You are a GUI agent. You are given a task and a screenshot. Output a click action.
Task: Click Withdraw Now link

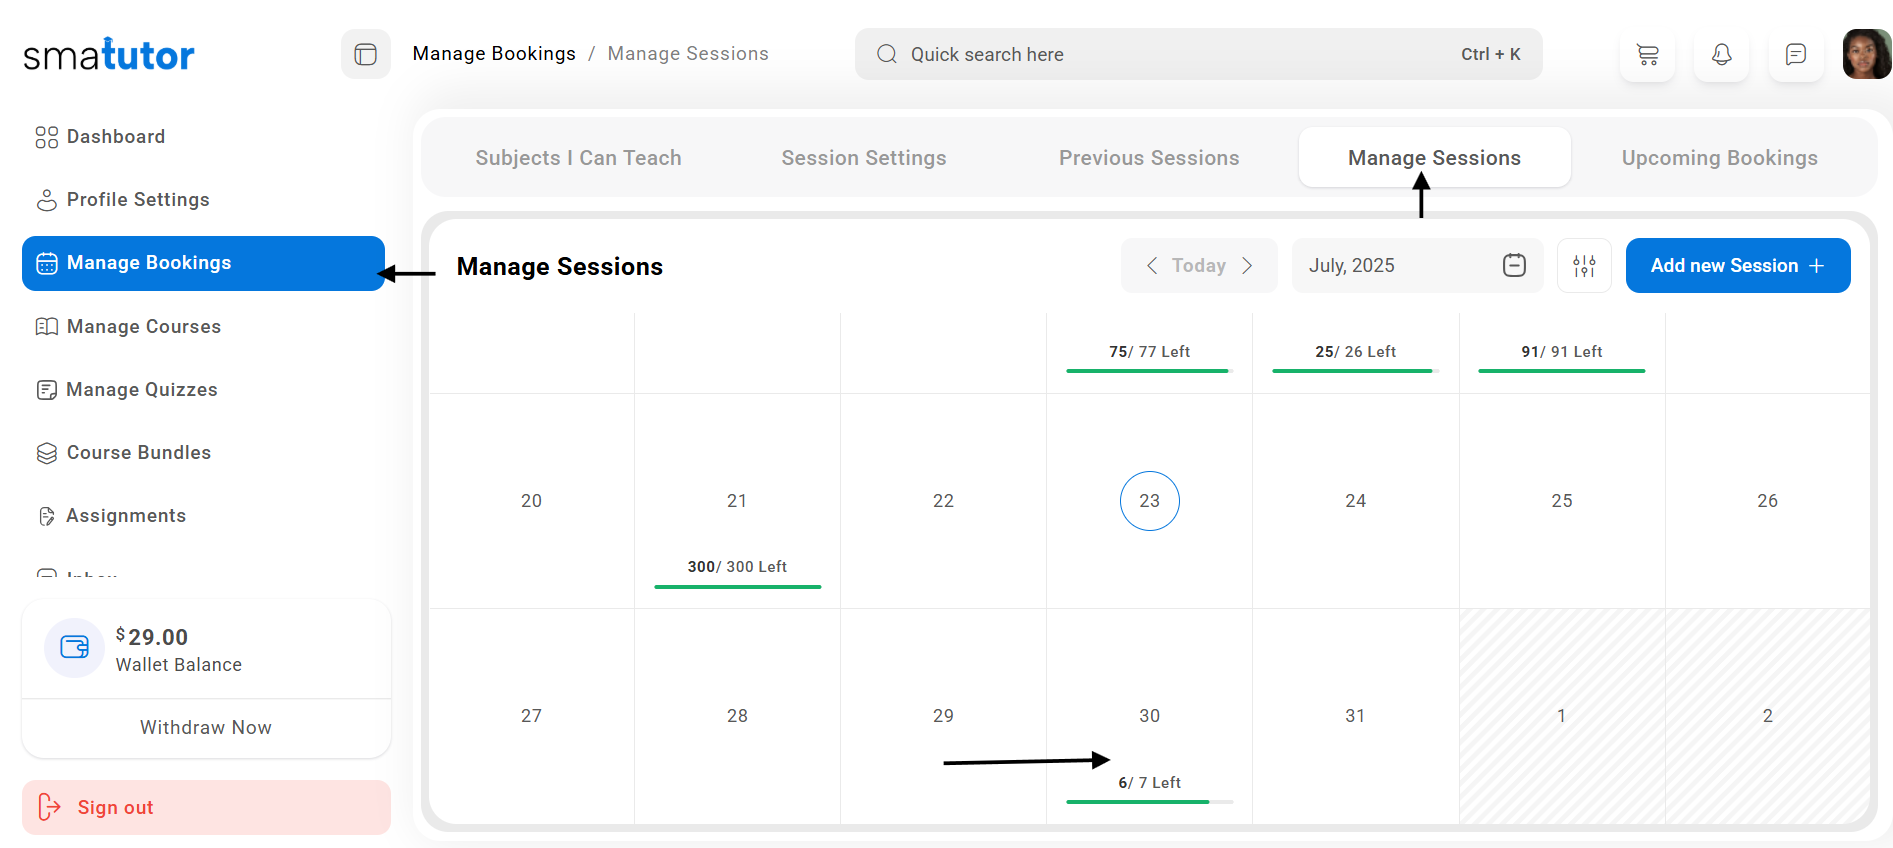(x=206, y=728)
